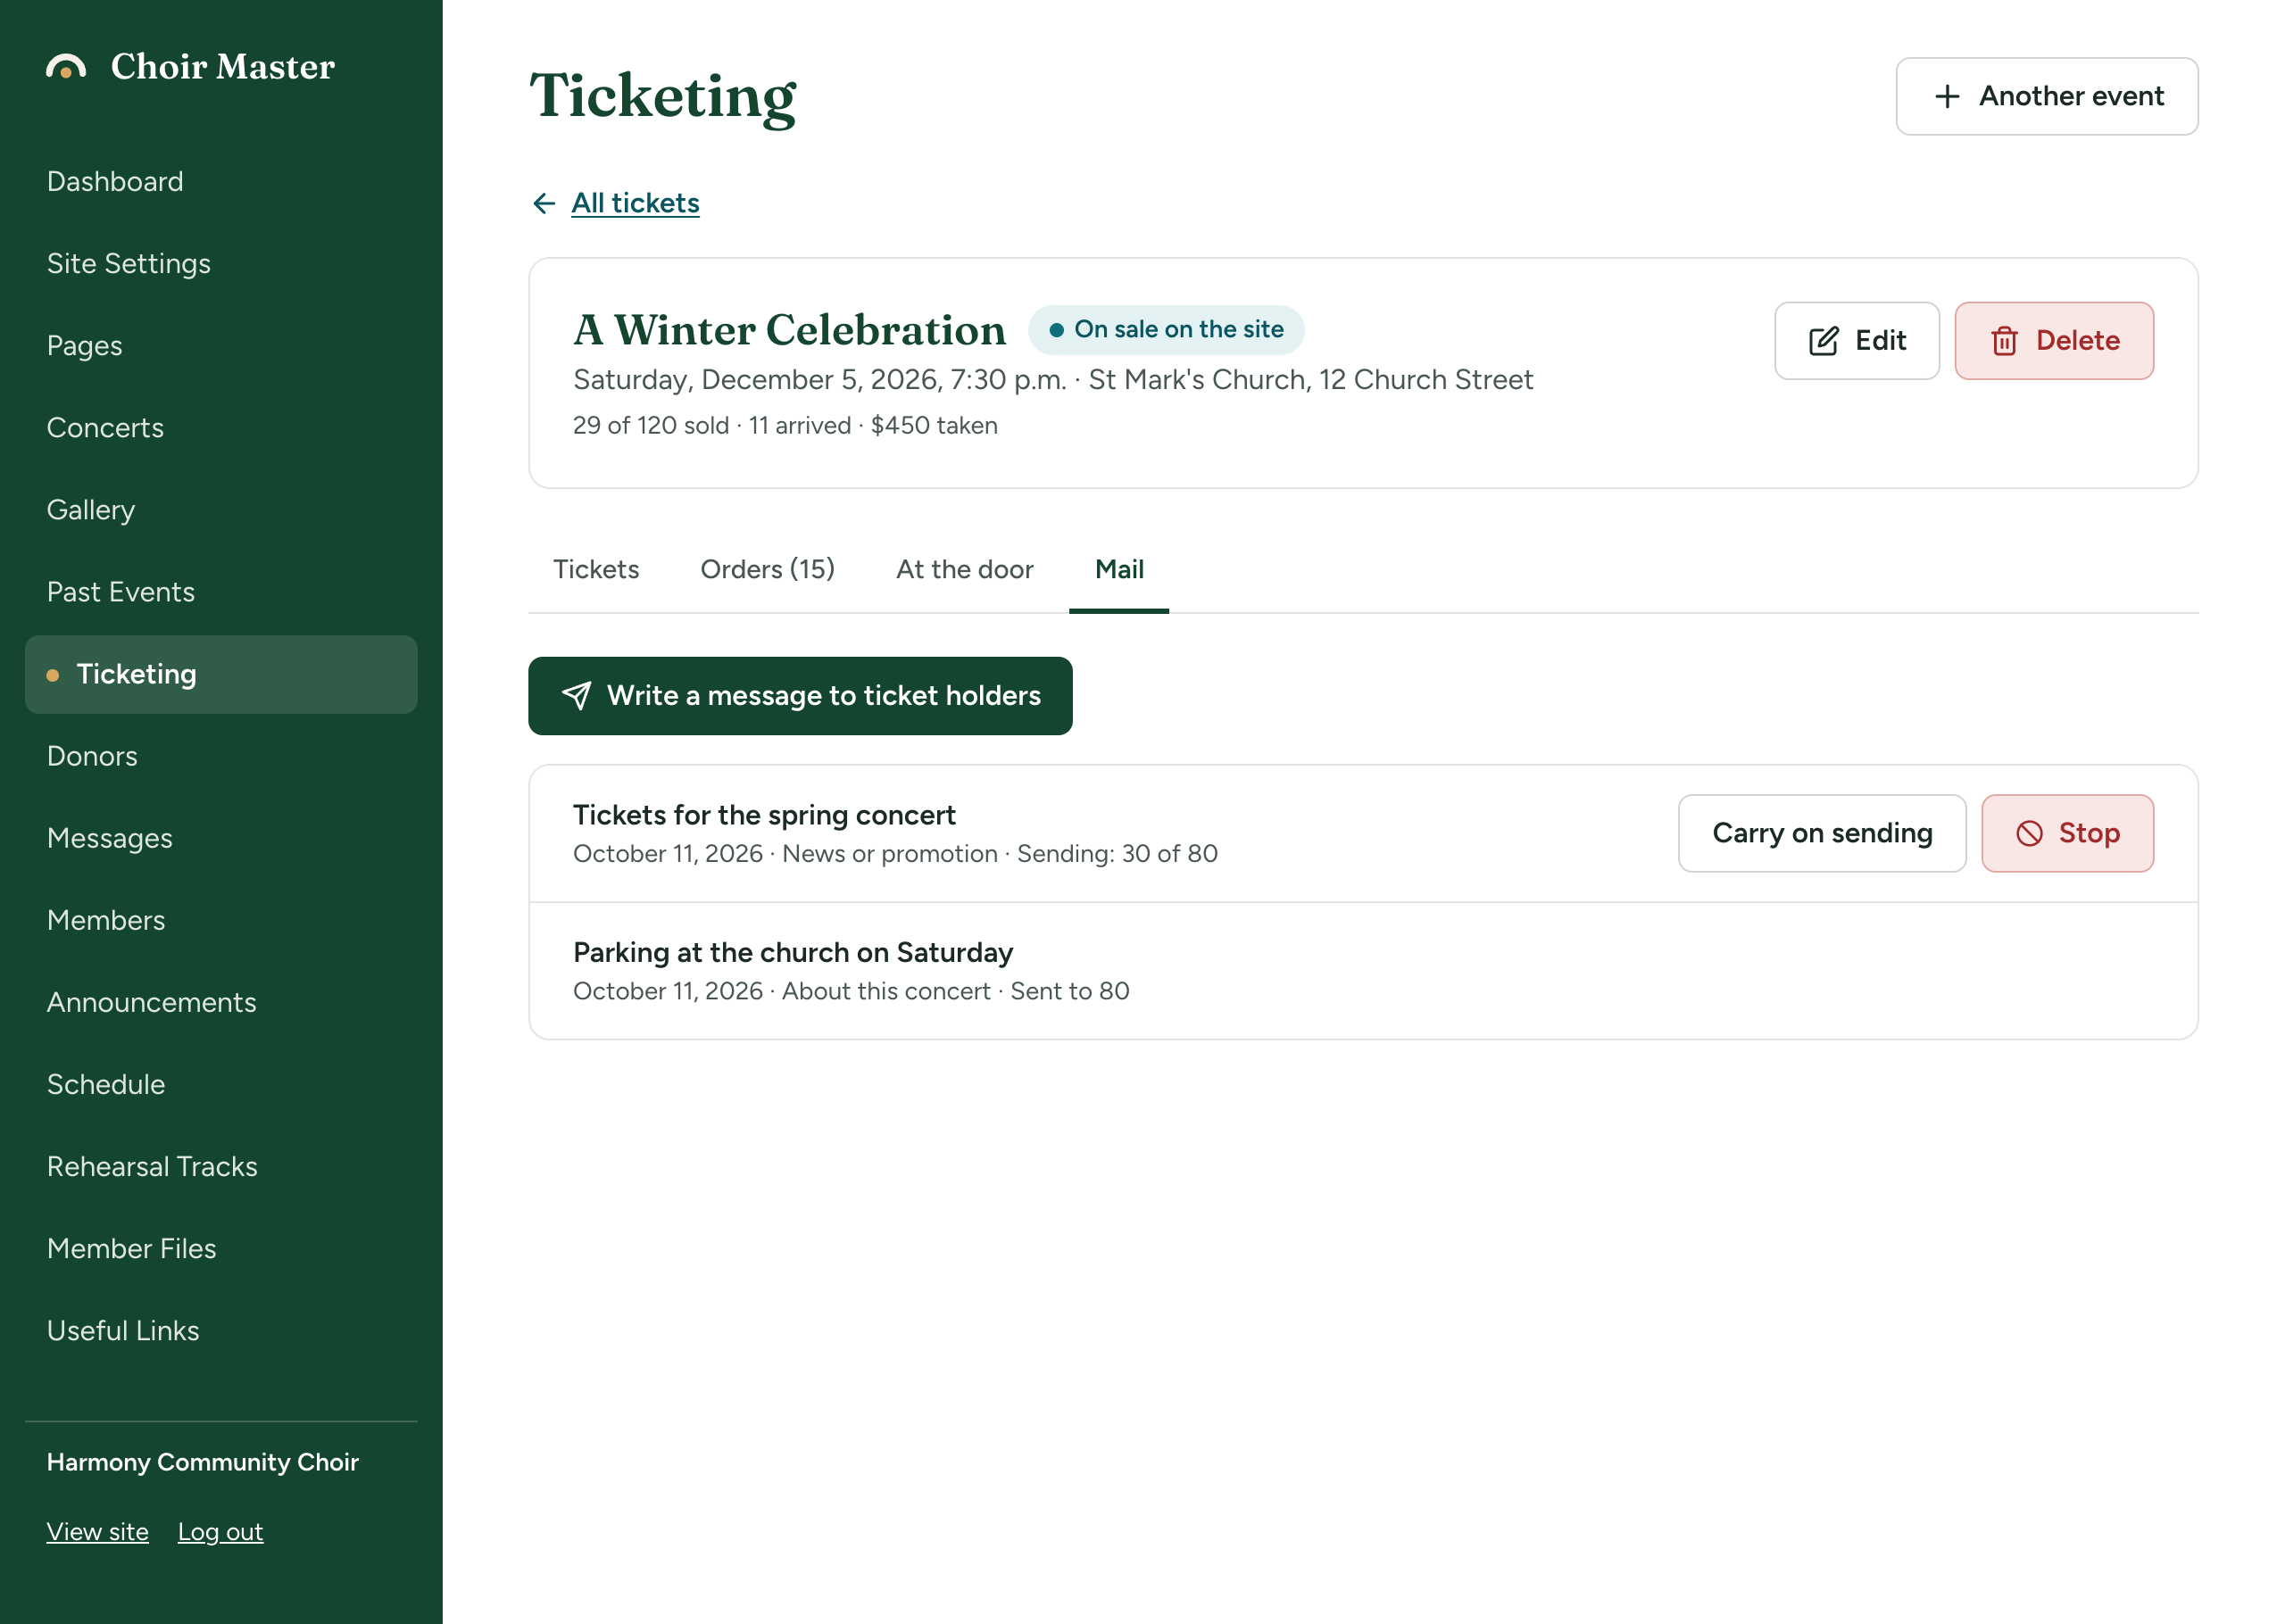Click the Ticketing page heading
The width and height of the screenshot is (2285, 1624).
[x=663, y=97]
